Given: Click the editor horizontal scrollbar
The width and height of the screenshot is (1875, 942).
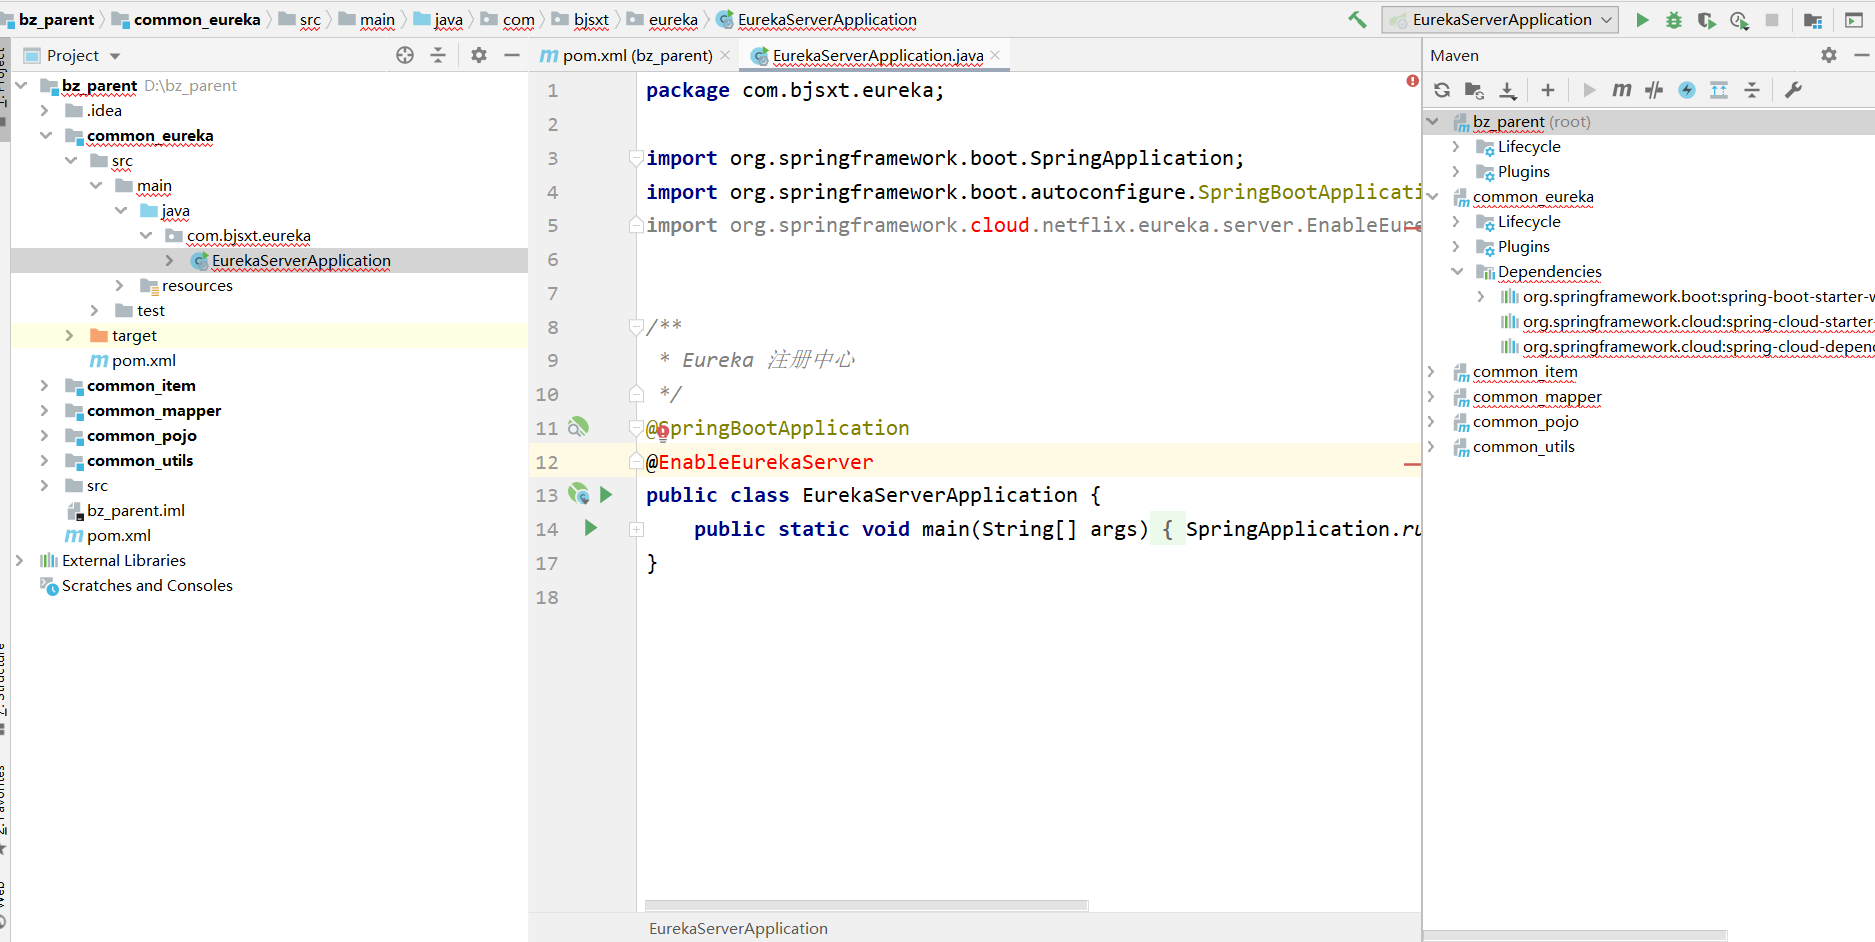Looking at the screenshot, I should (866, 905).
